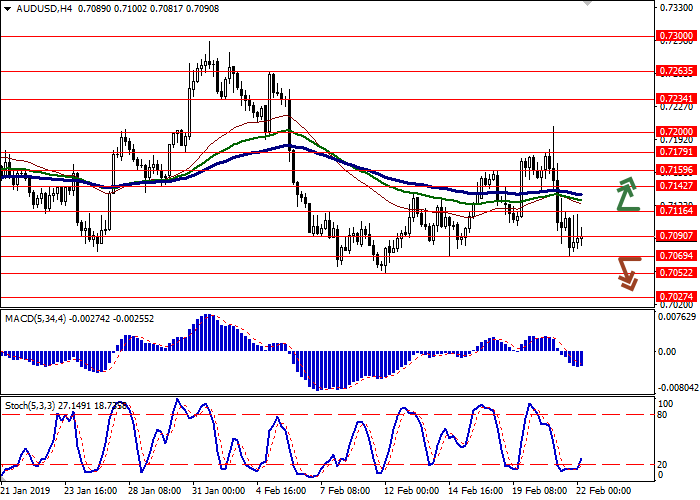Click the 7 Feb 08:00 date label
The width and height of the screenshot is (700, 500).
click(344, 491)
